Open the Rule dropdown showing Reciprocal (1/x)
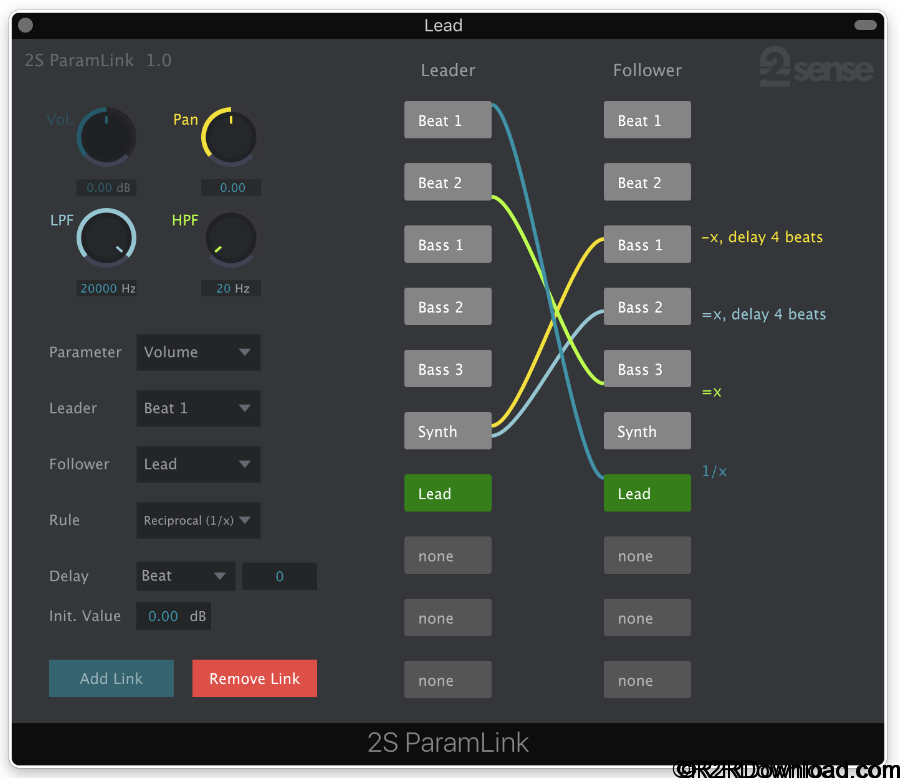This screenshot has width=900, height=778. [x=198, y=520]
